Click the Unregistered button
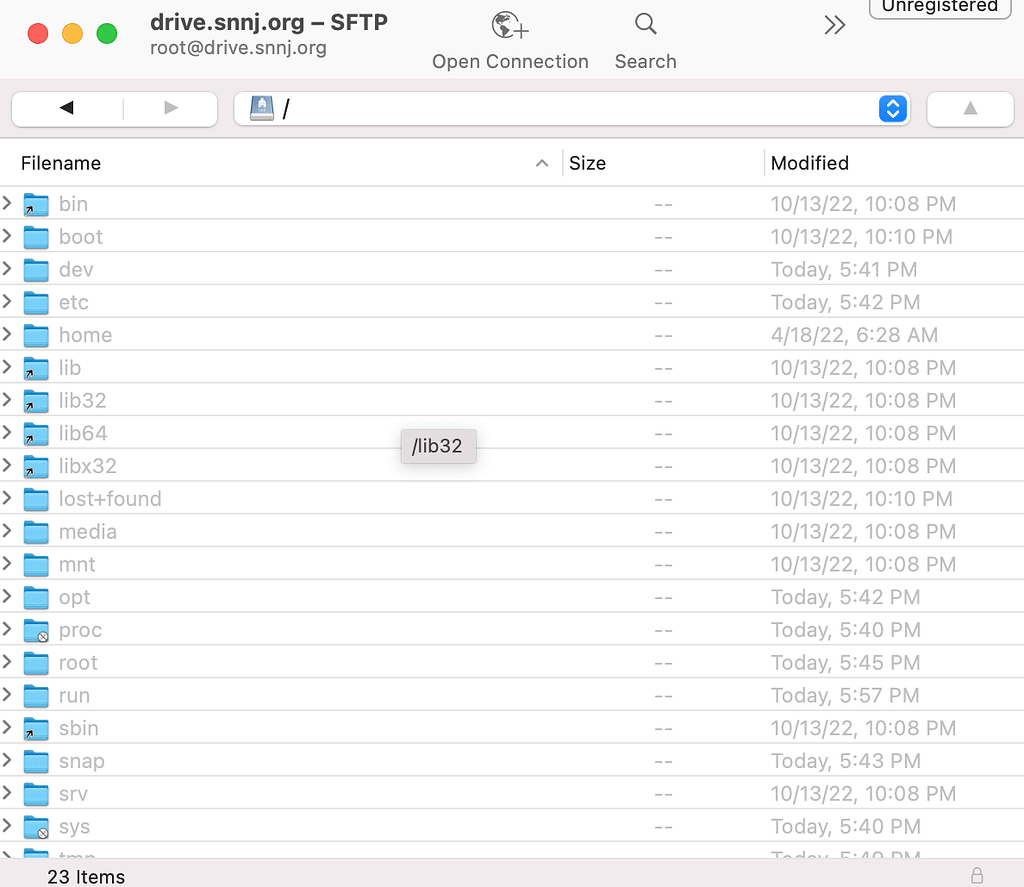1024x887 pixels. [x=938, y=7]
